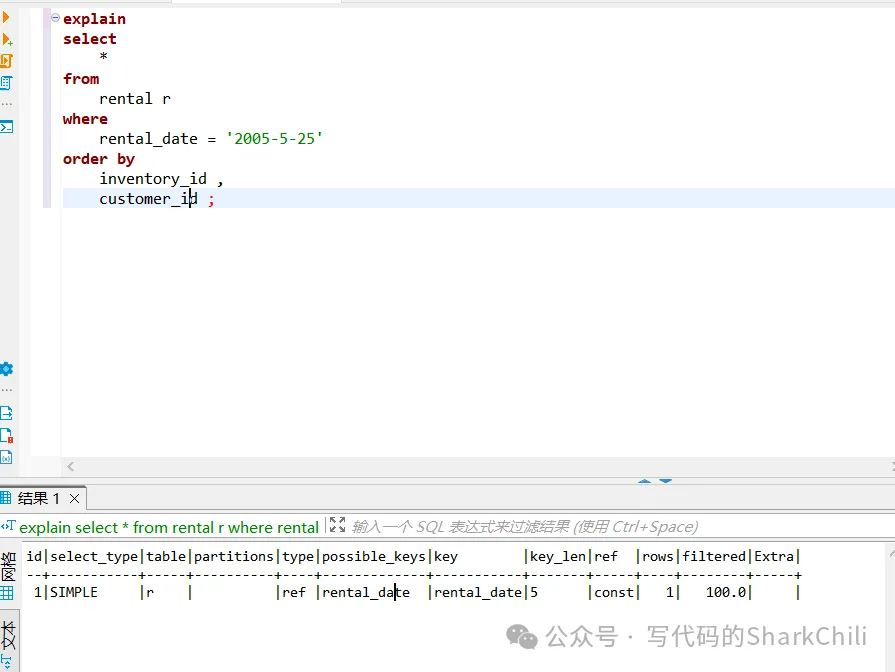Image resolution: width=895 pixels, height=672 pixels.
Task: Execute SQL in a new tab
Action: click(x=6, y=40)
